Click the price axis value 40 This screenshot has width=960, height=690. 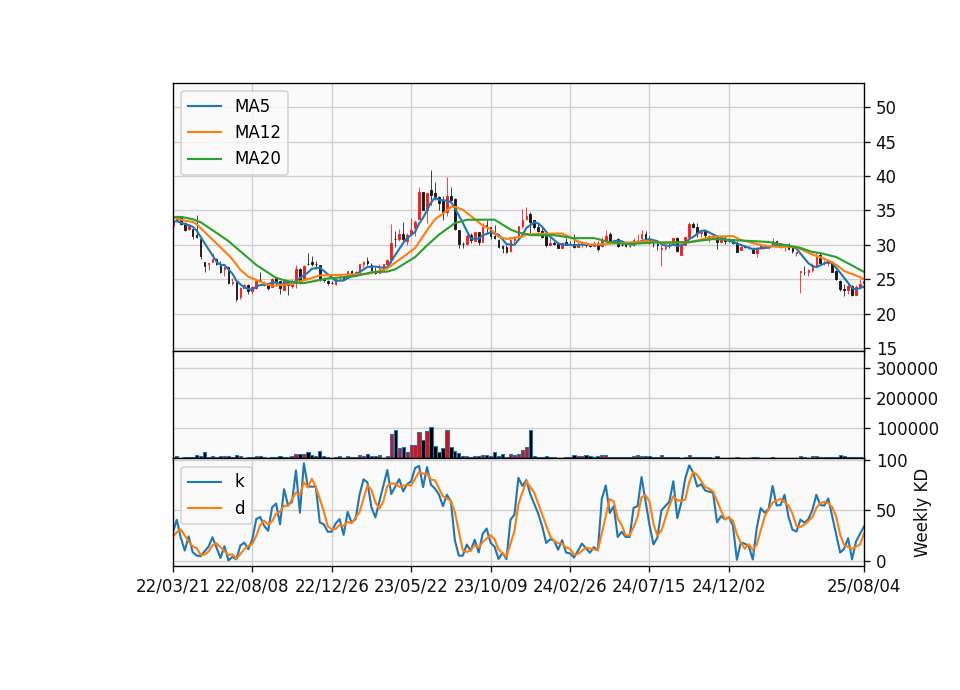pos(886,177)
